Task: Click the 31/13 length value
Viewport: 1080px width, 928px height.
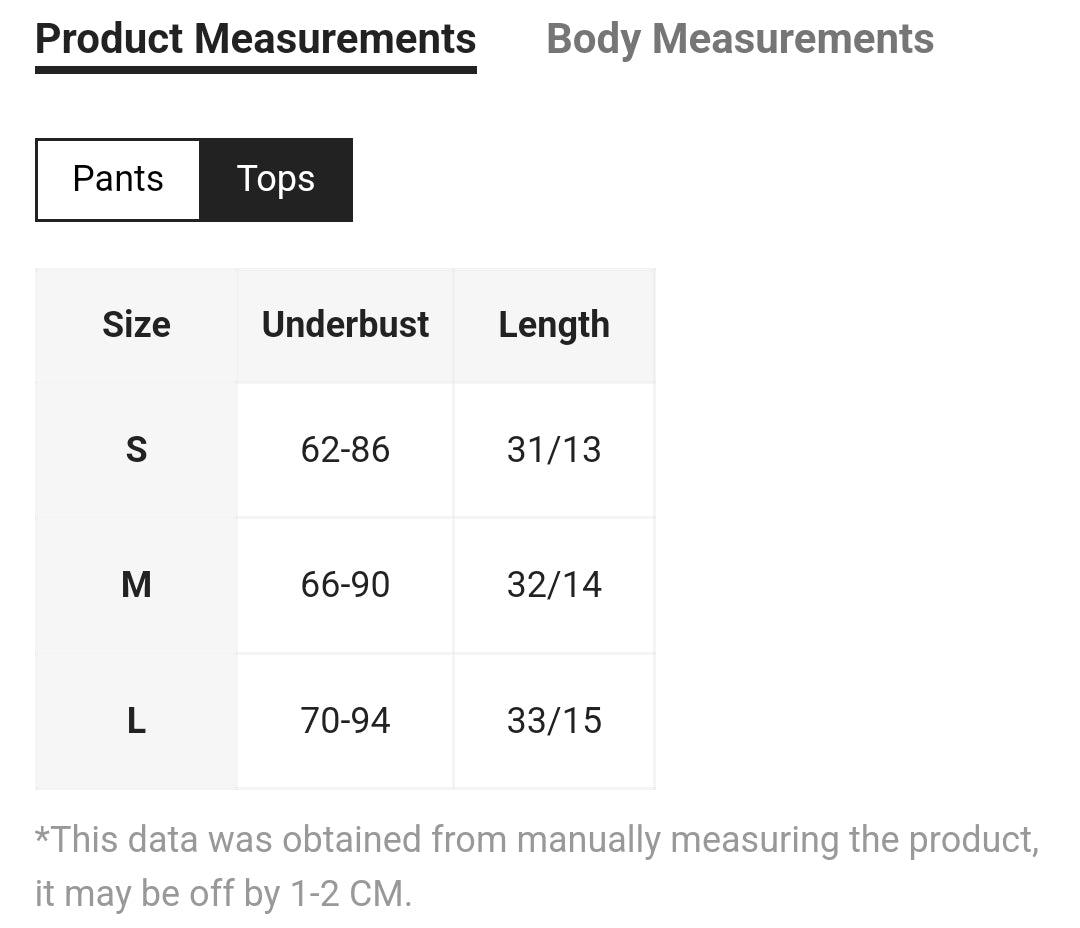Action: click(x=554, y=450)
